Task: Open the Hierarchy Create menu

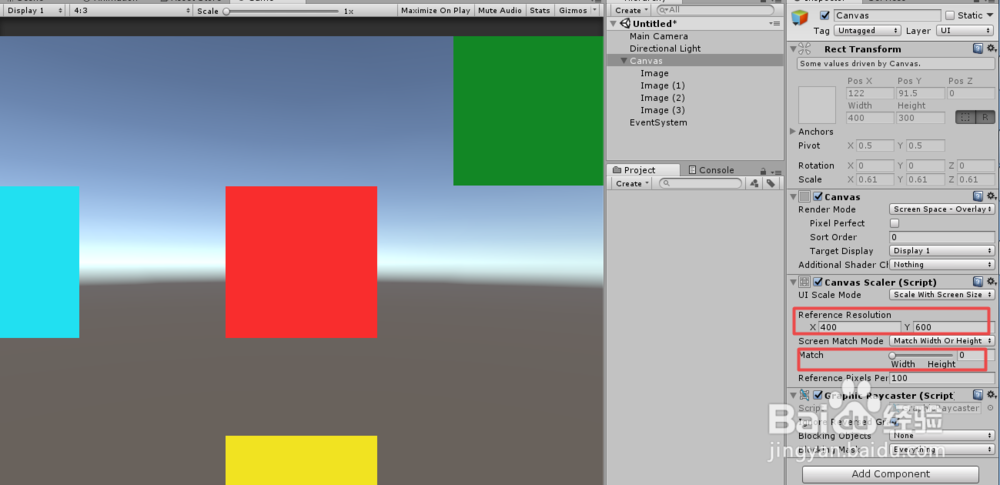Action: click(x=631, y=10)
